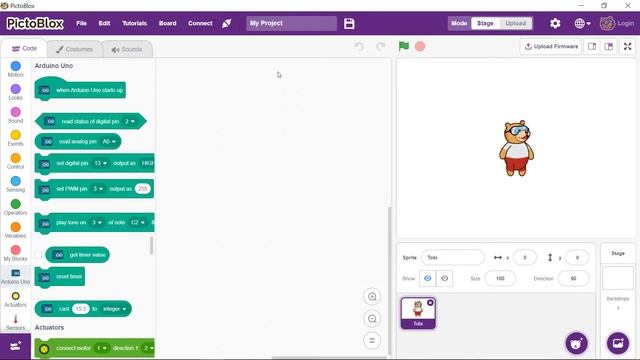This screenshot has width=640, height=360.
Task: Show the sprite with eye icon
Action: tap(427, 278)
